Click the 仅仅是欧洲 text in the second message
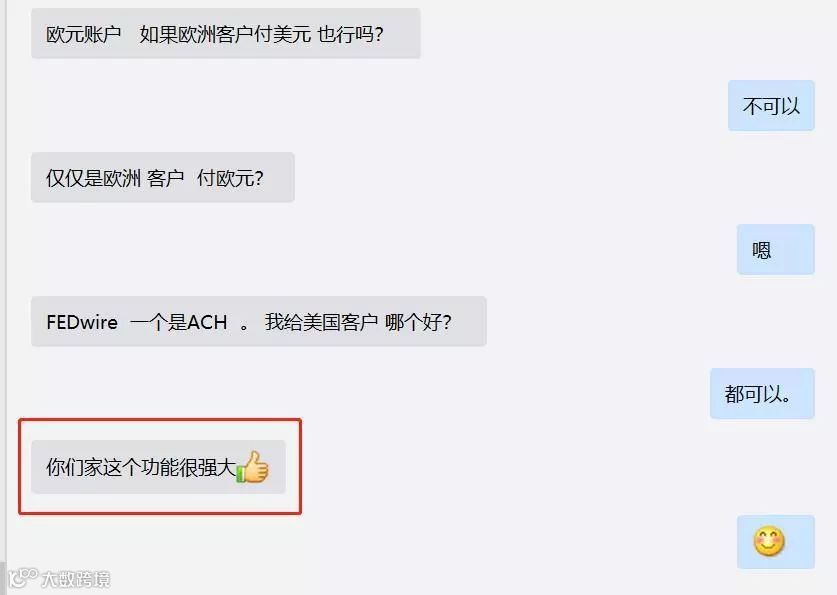 coord(93,178)
